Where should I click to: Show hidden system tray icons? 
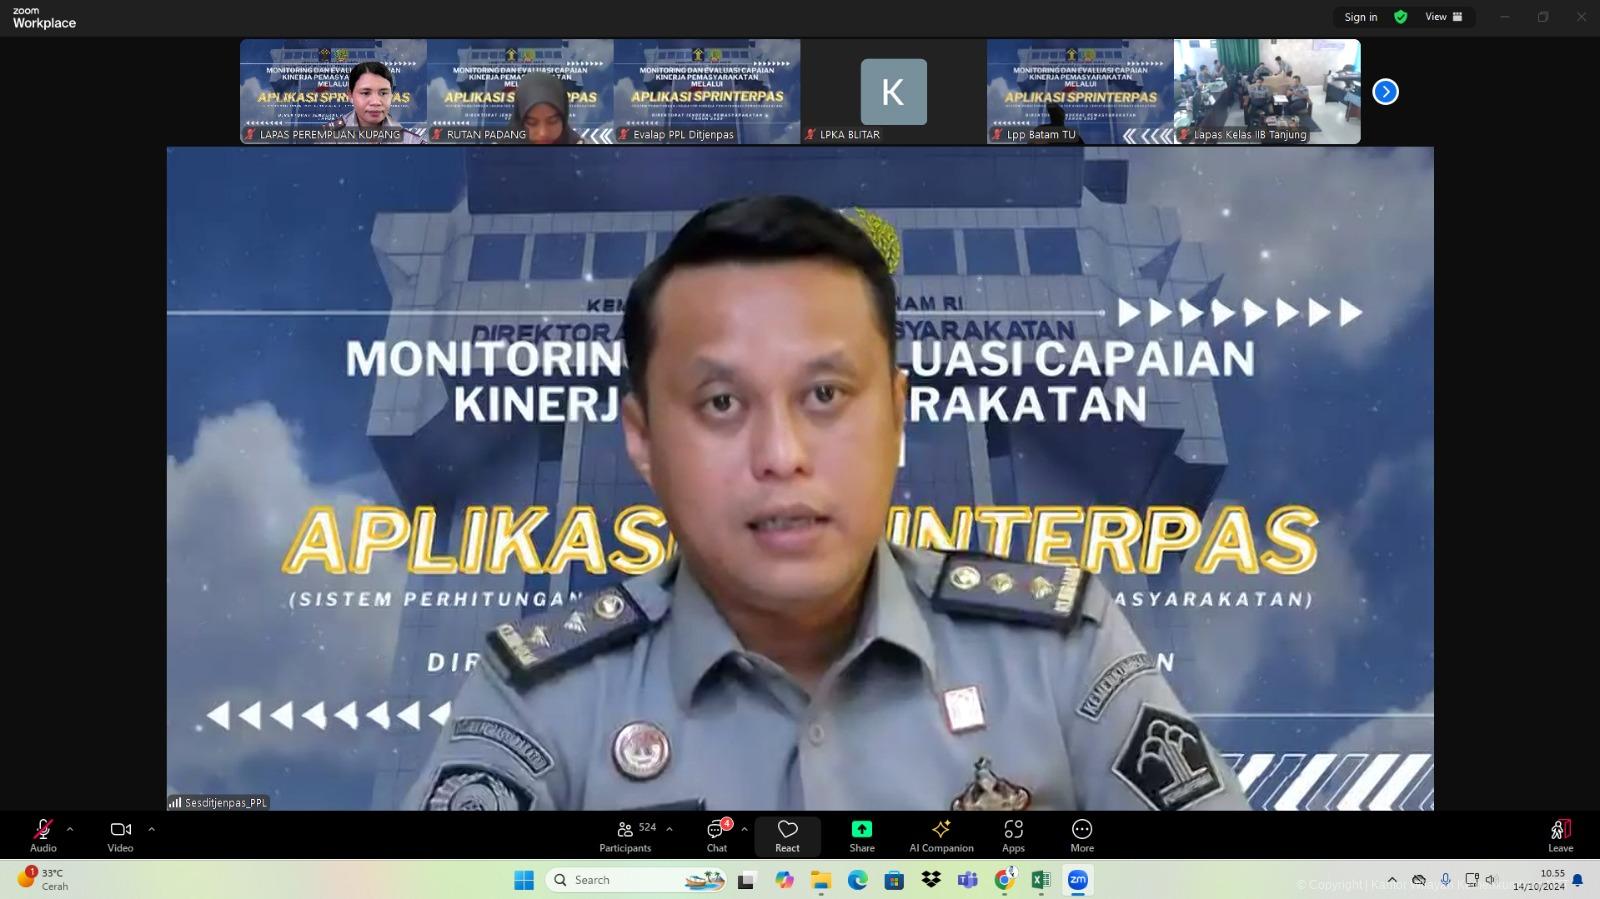[x=1392, y=880]
